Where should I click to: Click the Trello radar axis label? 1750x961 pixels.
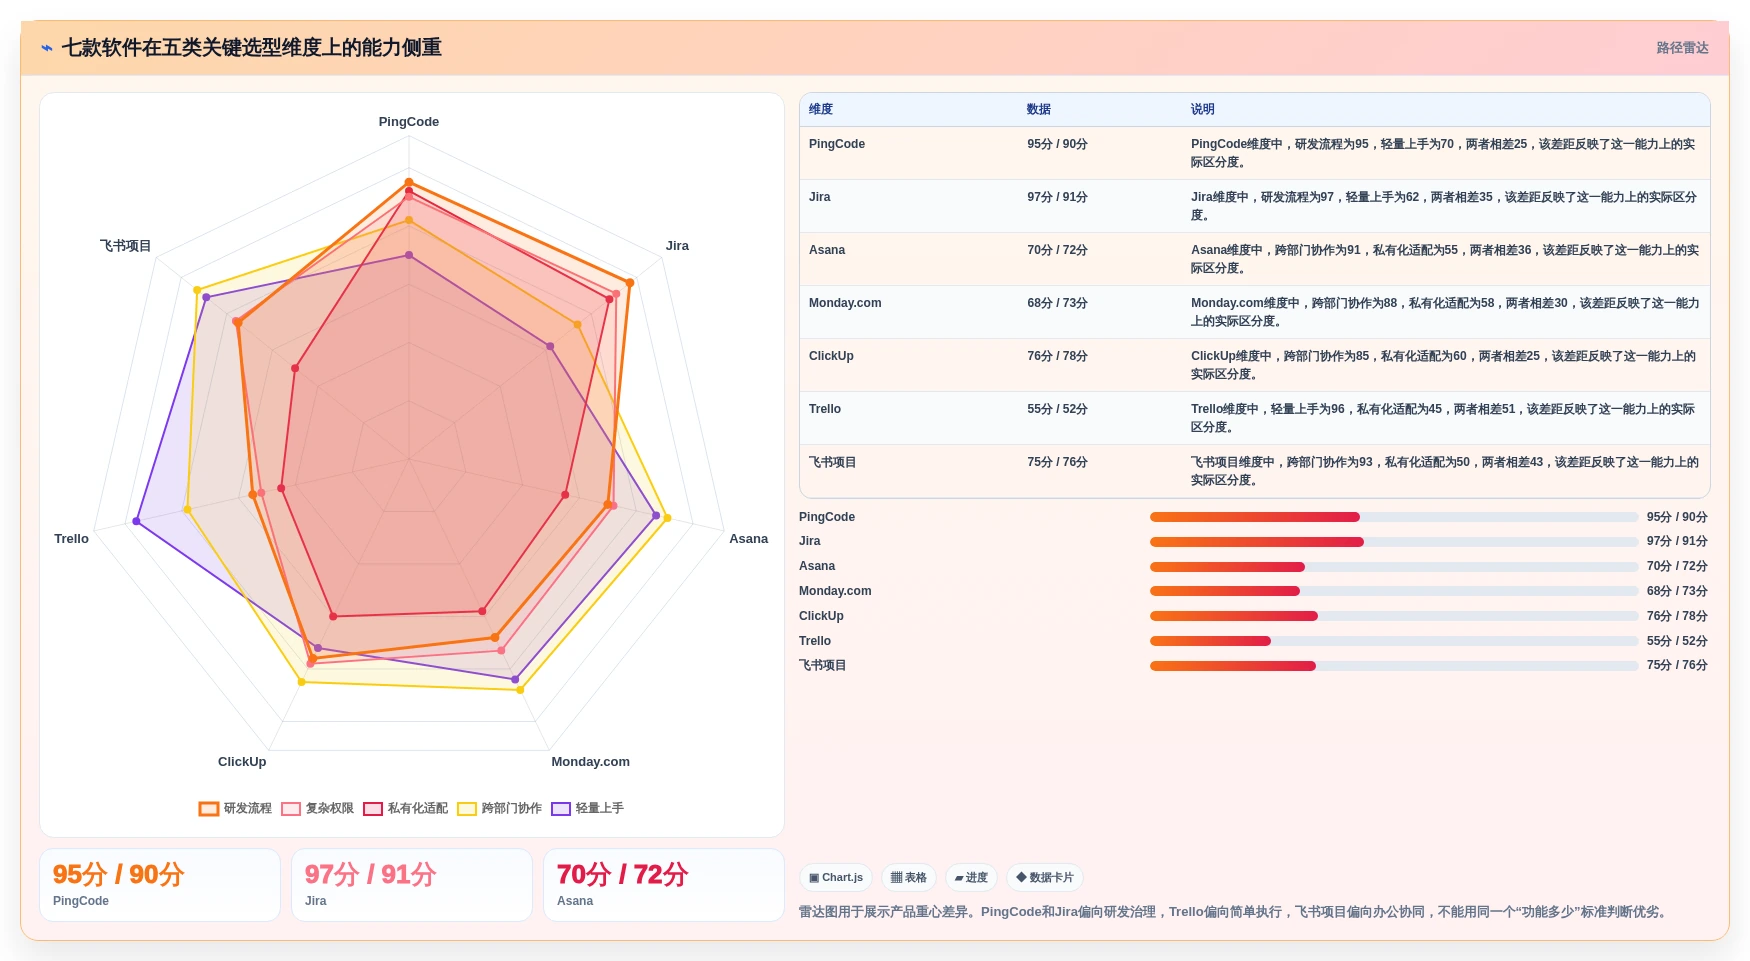[72, 539]
